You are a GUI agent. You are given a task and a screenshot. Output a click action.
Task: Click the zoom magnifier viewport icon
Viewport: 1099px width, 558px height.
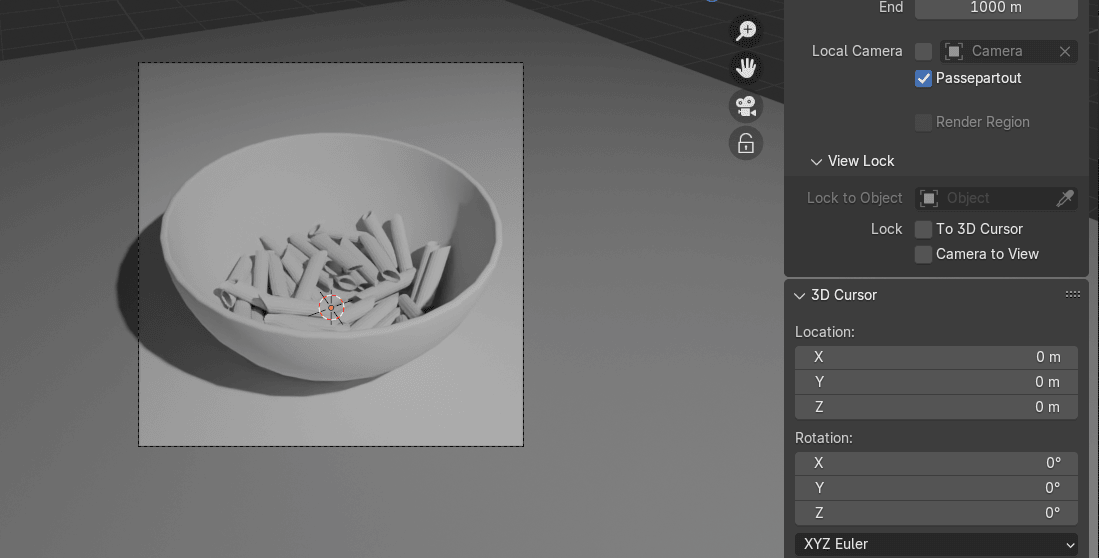(746, 31)
